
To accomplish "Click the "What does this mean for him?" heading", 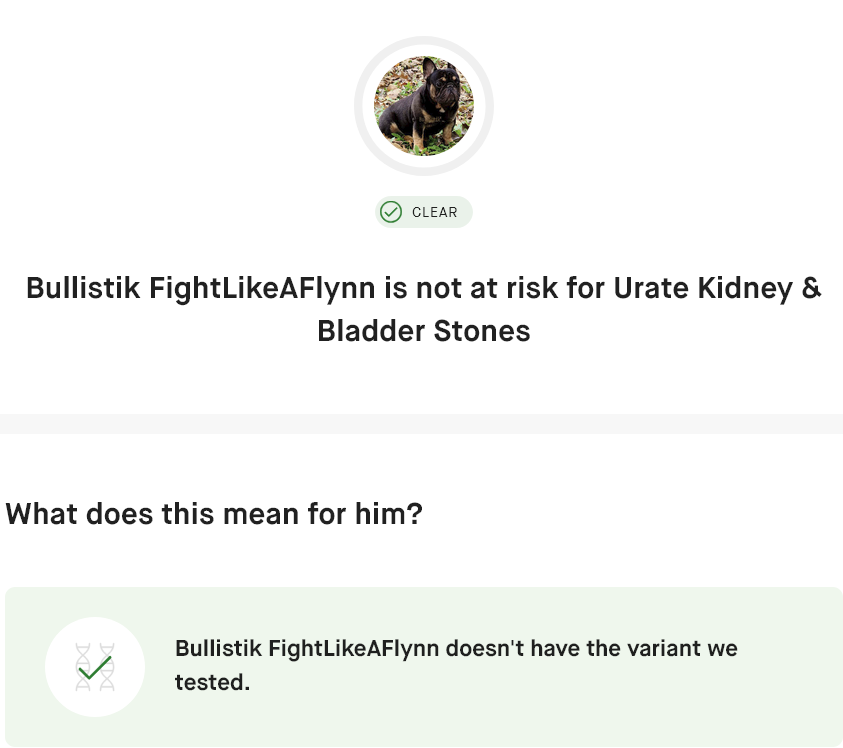I will pyautogui.click(x=214, y=514).
